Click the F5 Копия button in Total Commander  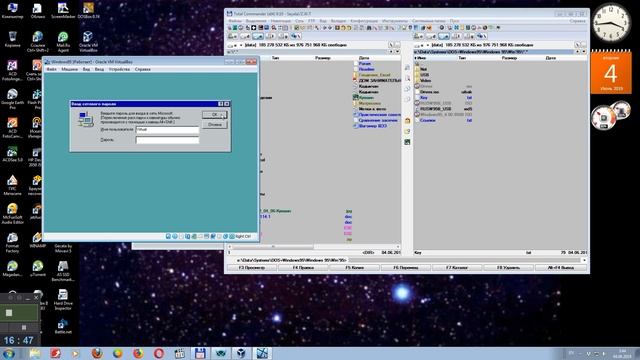(x=354, y=268)
